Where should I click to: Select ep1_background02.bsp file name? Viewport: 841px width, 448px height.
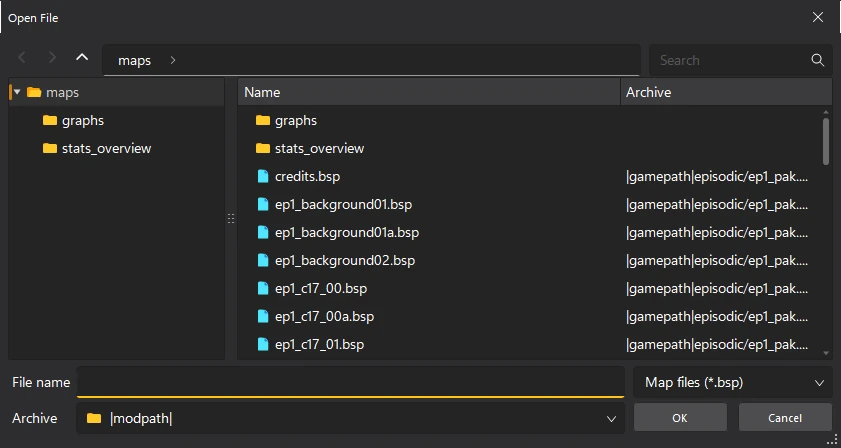coord(345,260)
